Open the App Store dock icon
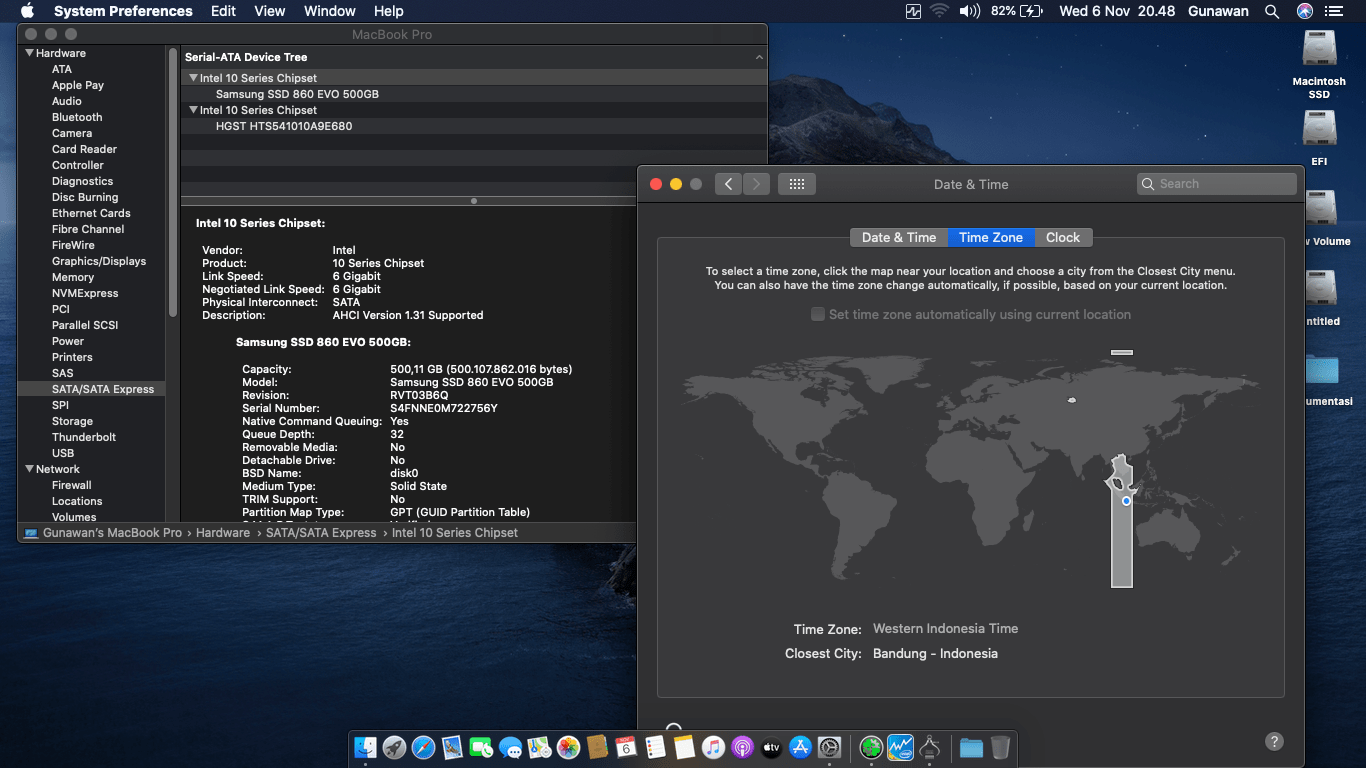The image size is (1366, 768). (800, 747)
